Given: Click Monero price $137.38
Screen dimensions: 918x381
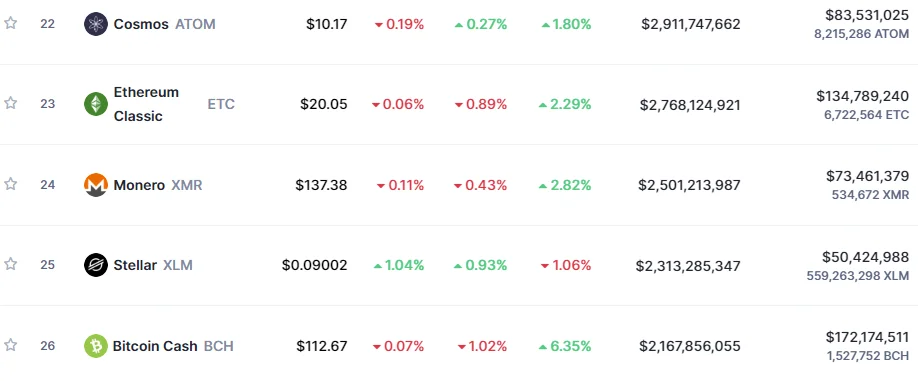Looking at the screenshot, I should point(321,186).
